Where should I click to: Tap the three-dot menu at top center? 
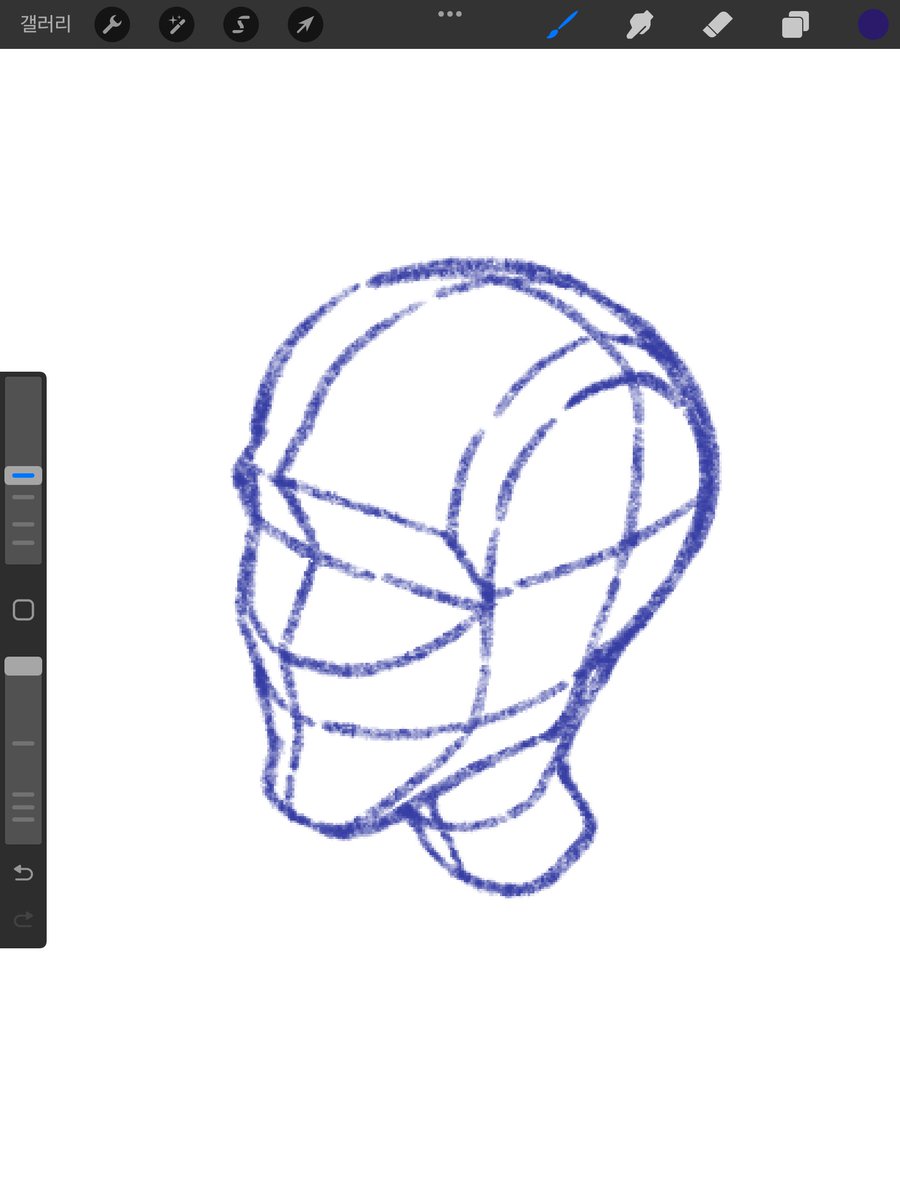[450, 14]
